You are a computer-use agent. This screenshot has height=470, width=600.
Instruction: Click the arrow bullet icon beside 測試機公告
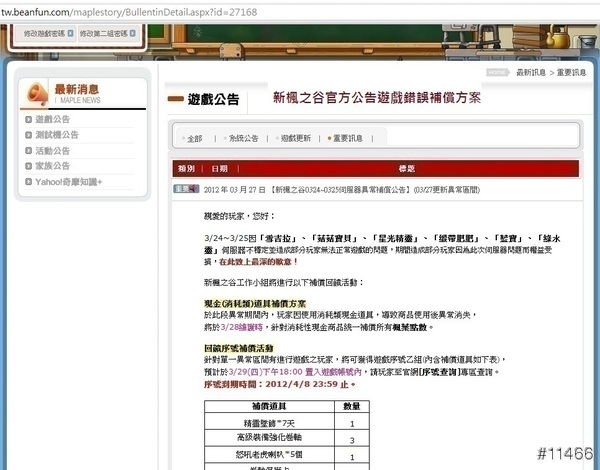pyautogui.click(x=28, y=135)
